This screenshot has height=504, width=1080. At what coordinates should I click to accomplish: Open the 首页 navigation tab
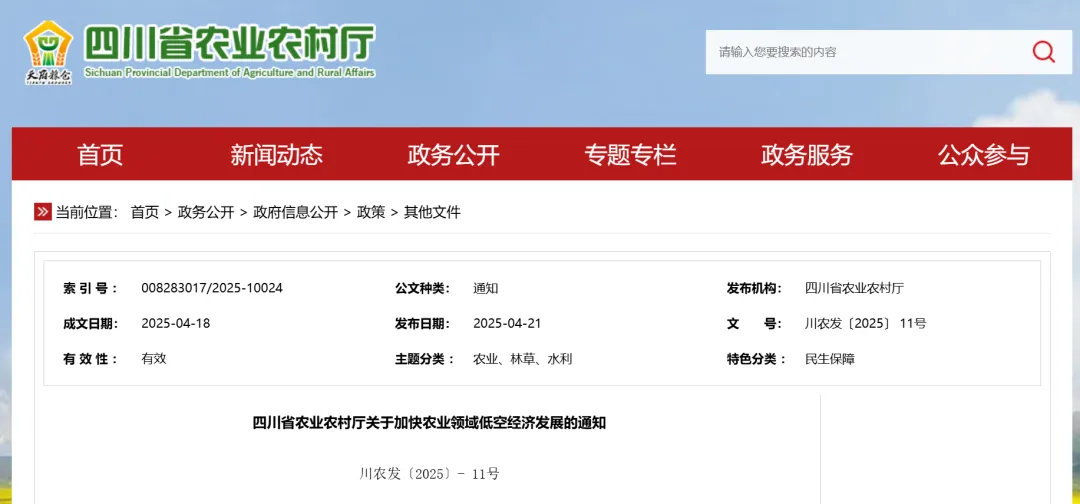point(100,155)
